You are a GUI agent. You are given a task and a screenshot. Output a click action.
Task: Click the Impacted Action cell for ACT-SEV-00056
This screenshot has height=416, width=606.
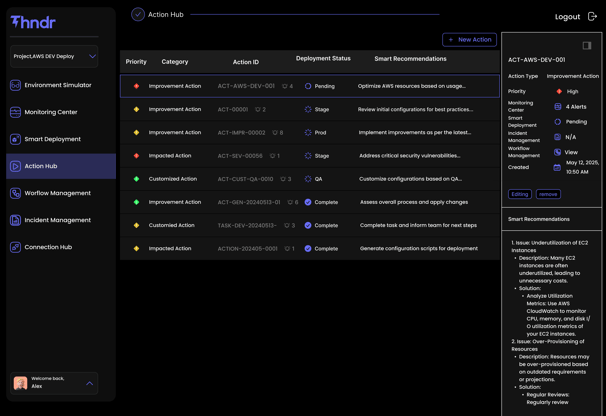[x=170, y=155]
